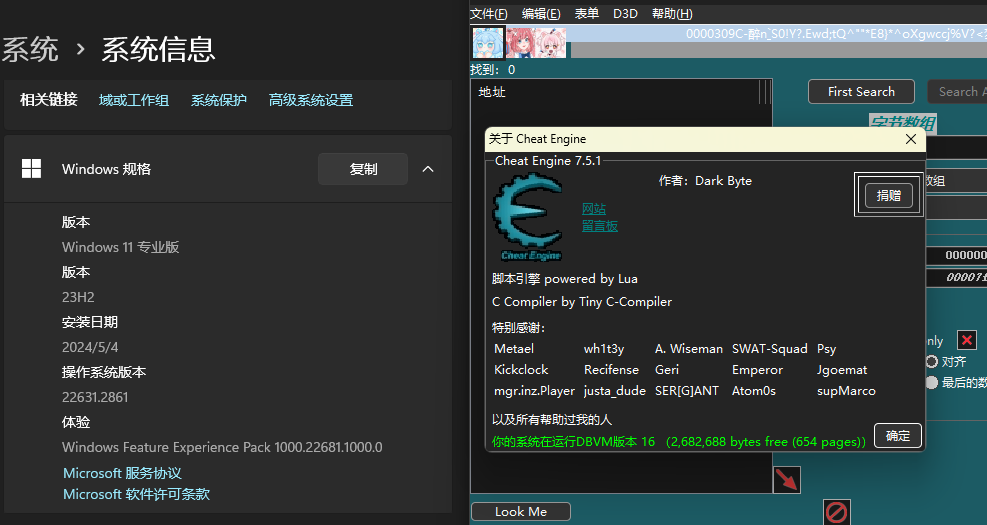Viewport: 987px width, 525px height.
Task: Click the Cheat Engine gear logo
Action: (527, 217)
